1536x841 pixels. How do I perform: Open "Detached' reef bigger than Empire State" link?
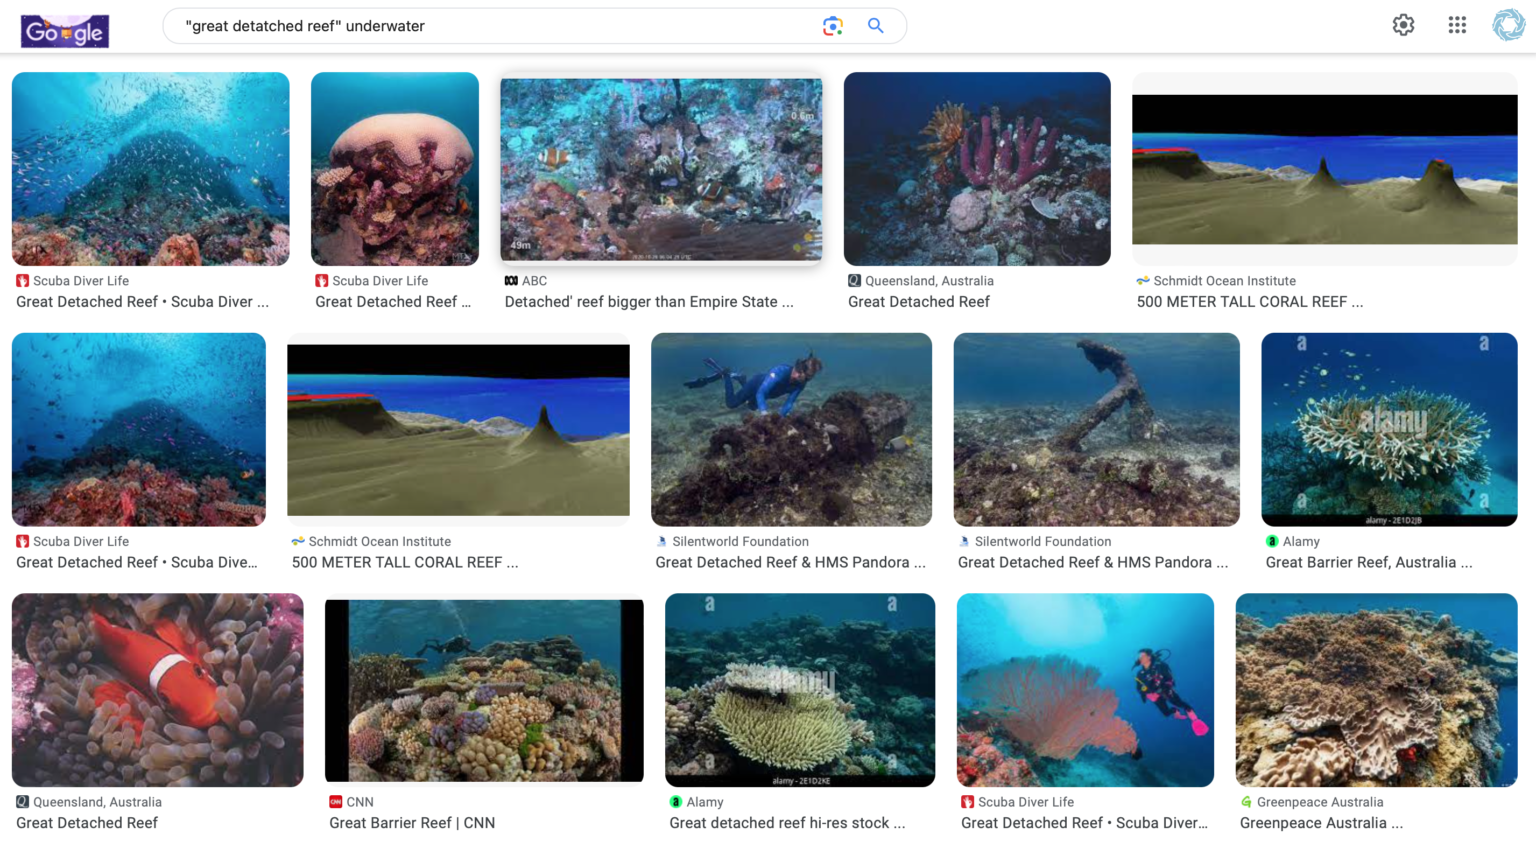pyautogui.click(x=649, y=302)
